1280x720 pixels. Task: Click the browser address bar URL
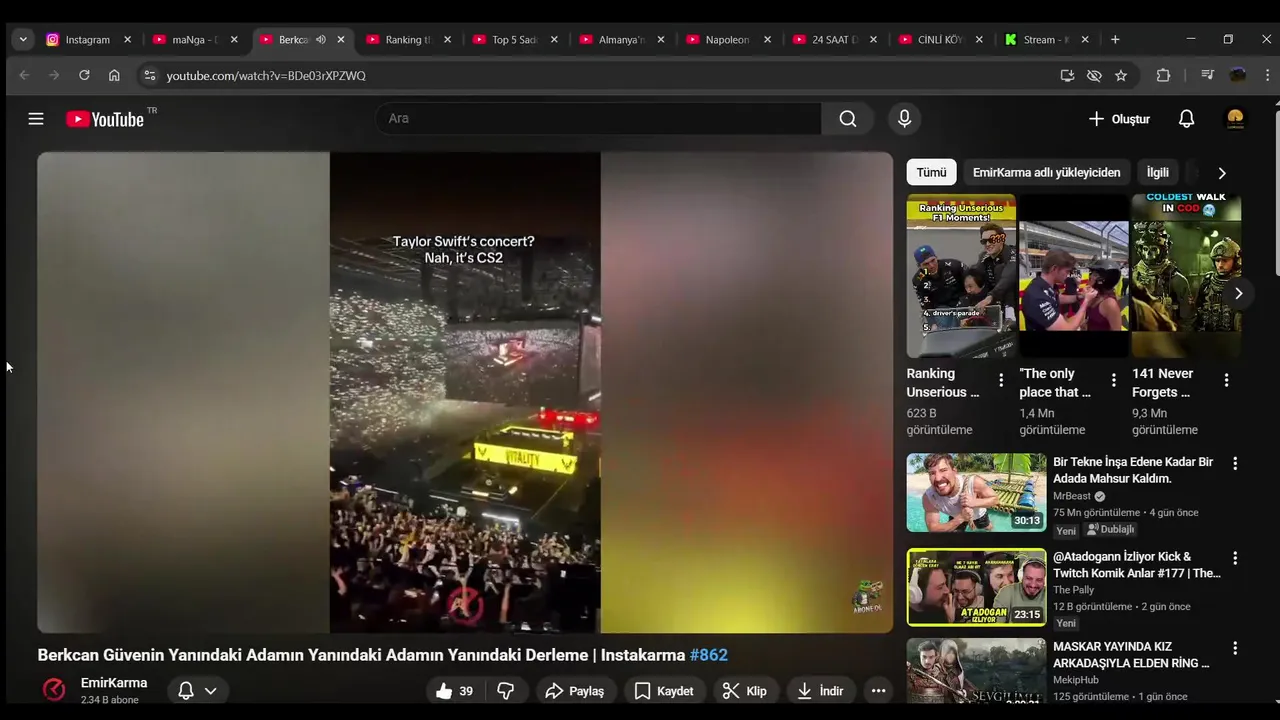[x=266, y=75]
